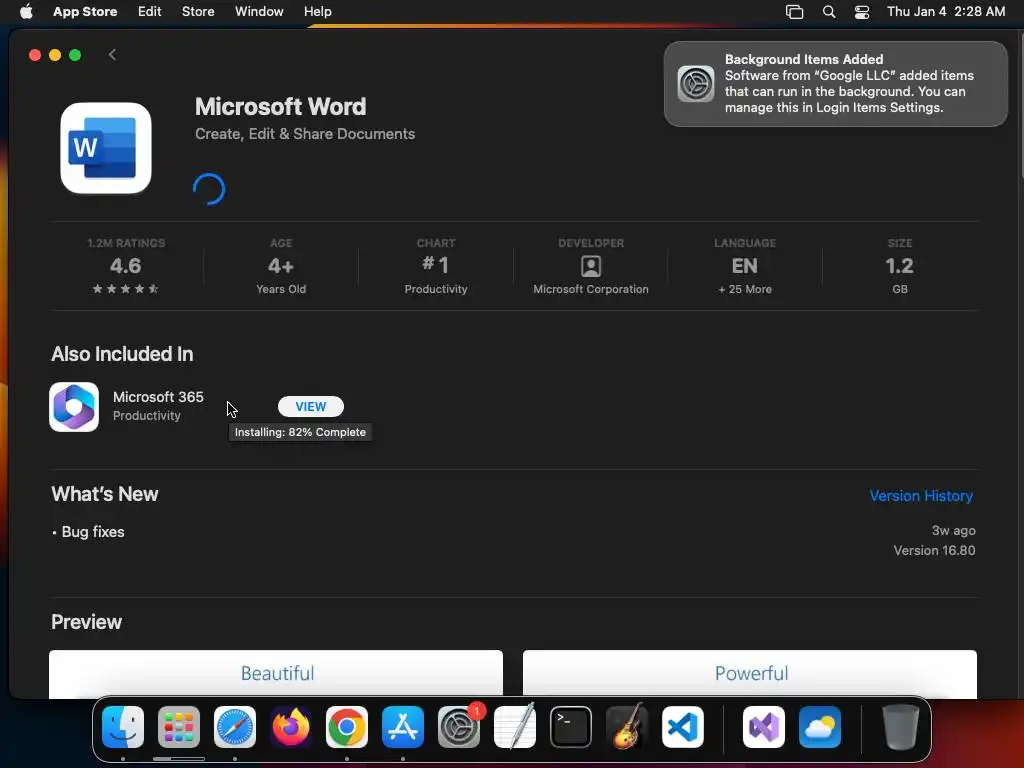Image resolution: width=1024 pixels, height=768 pixels.
Task: Open the Version History link
Action: (x=921, y=496)
